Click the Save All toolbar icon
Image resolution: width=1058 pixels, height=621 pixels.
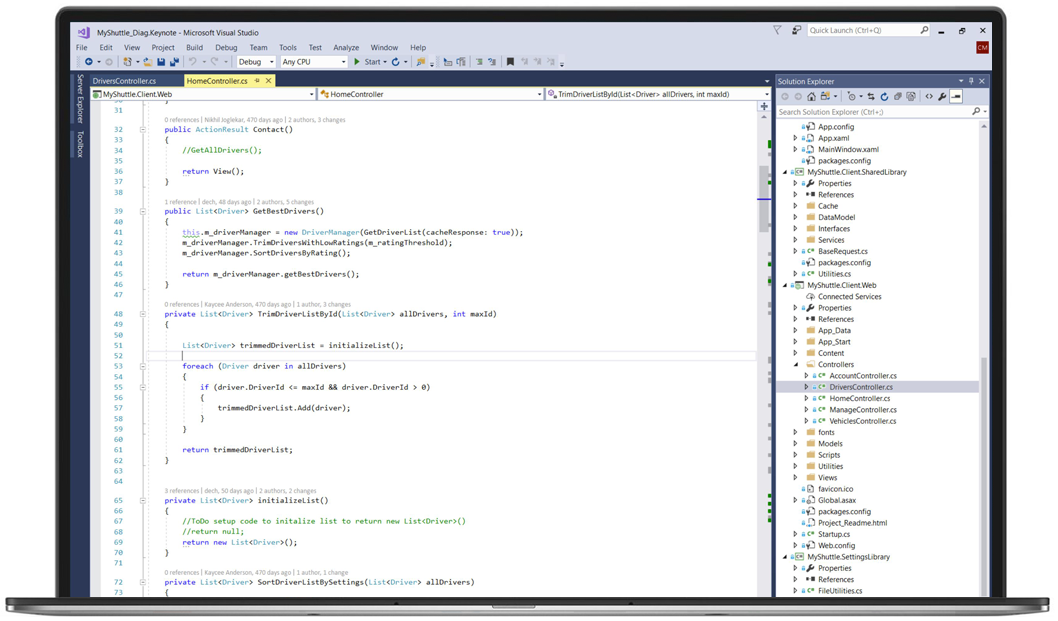(177, 62)
